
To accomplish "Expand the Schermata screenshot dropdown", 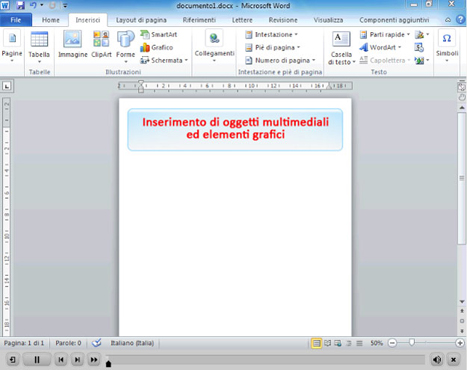I will point(186,60).
